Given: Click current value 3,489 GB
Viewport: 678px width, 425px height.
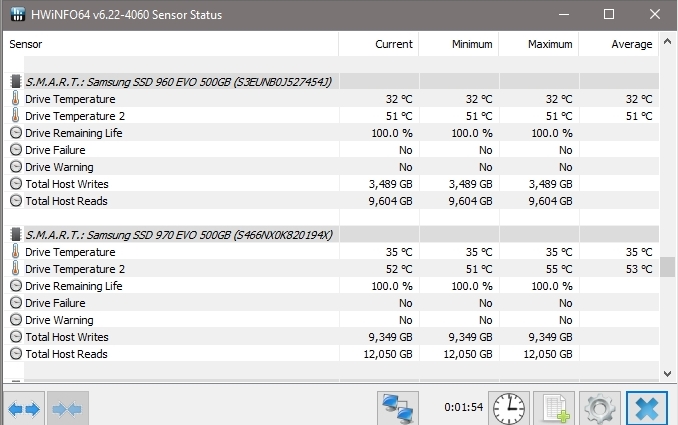Looking at the screenshot, I should point(390,184).
